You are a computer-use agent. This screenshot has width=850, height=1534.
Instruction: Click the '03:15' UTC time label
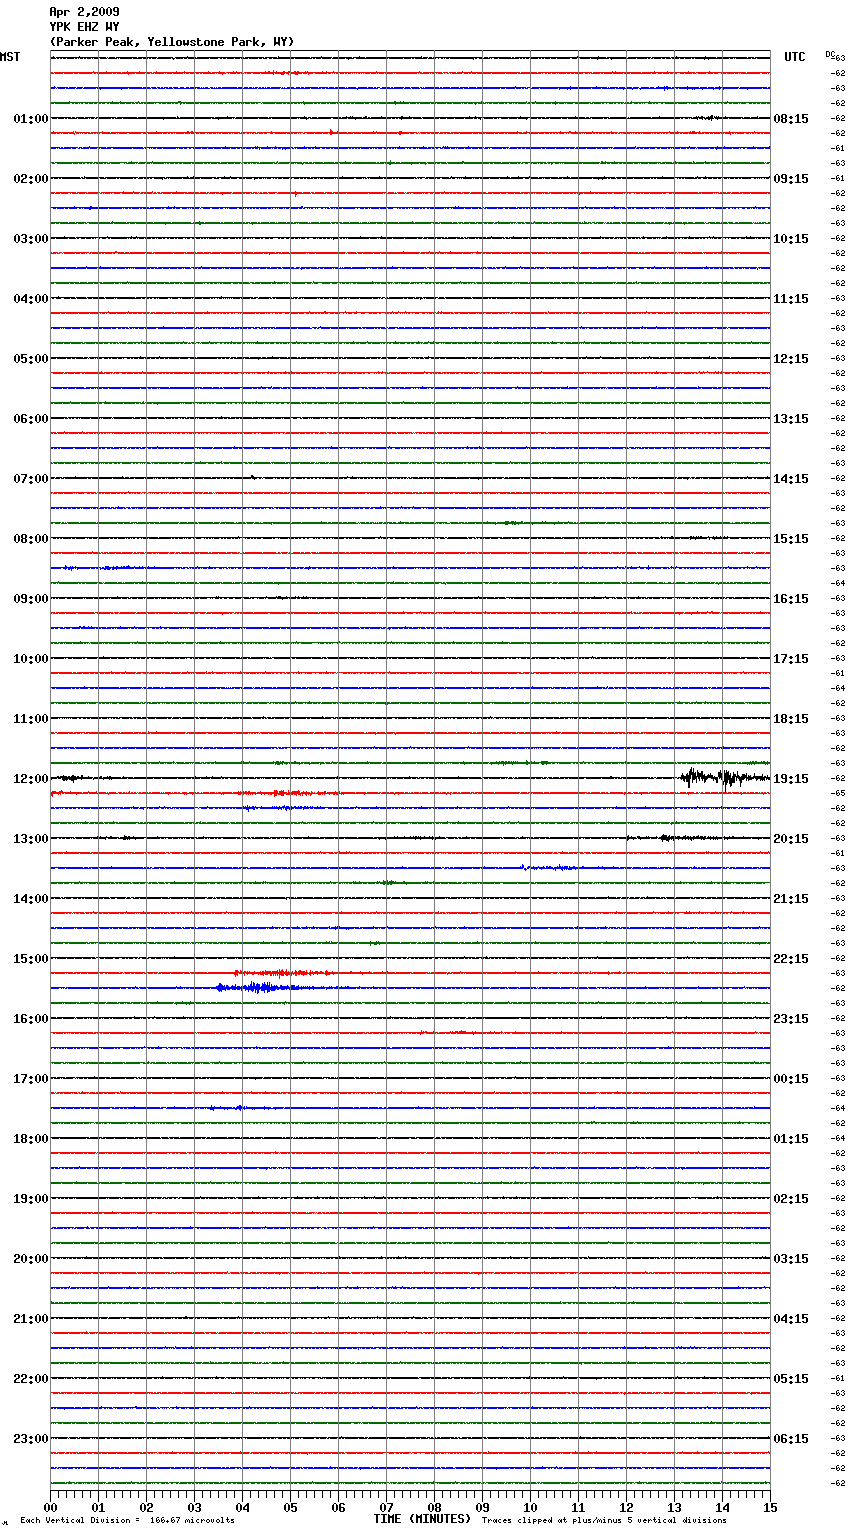click(x=791, y=1259)
